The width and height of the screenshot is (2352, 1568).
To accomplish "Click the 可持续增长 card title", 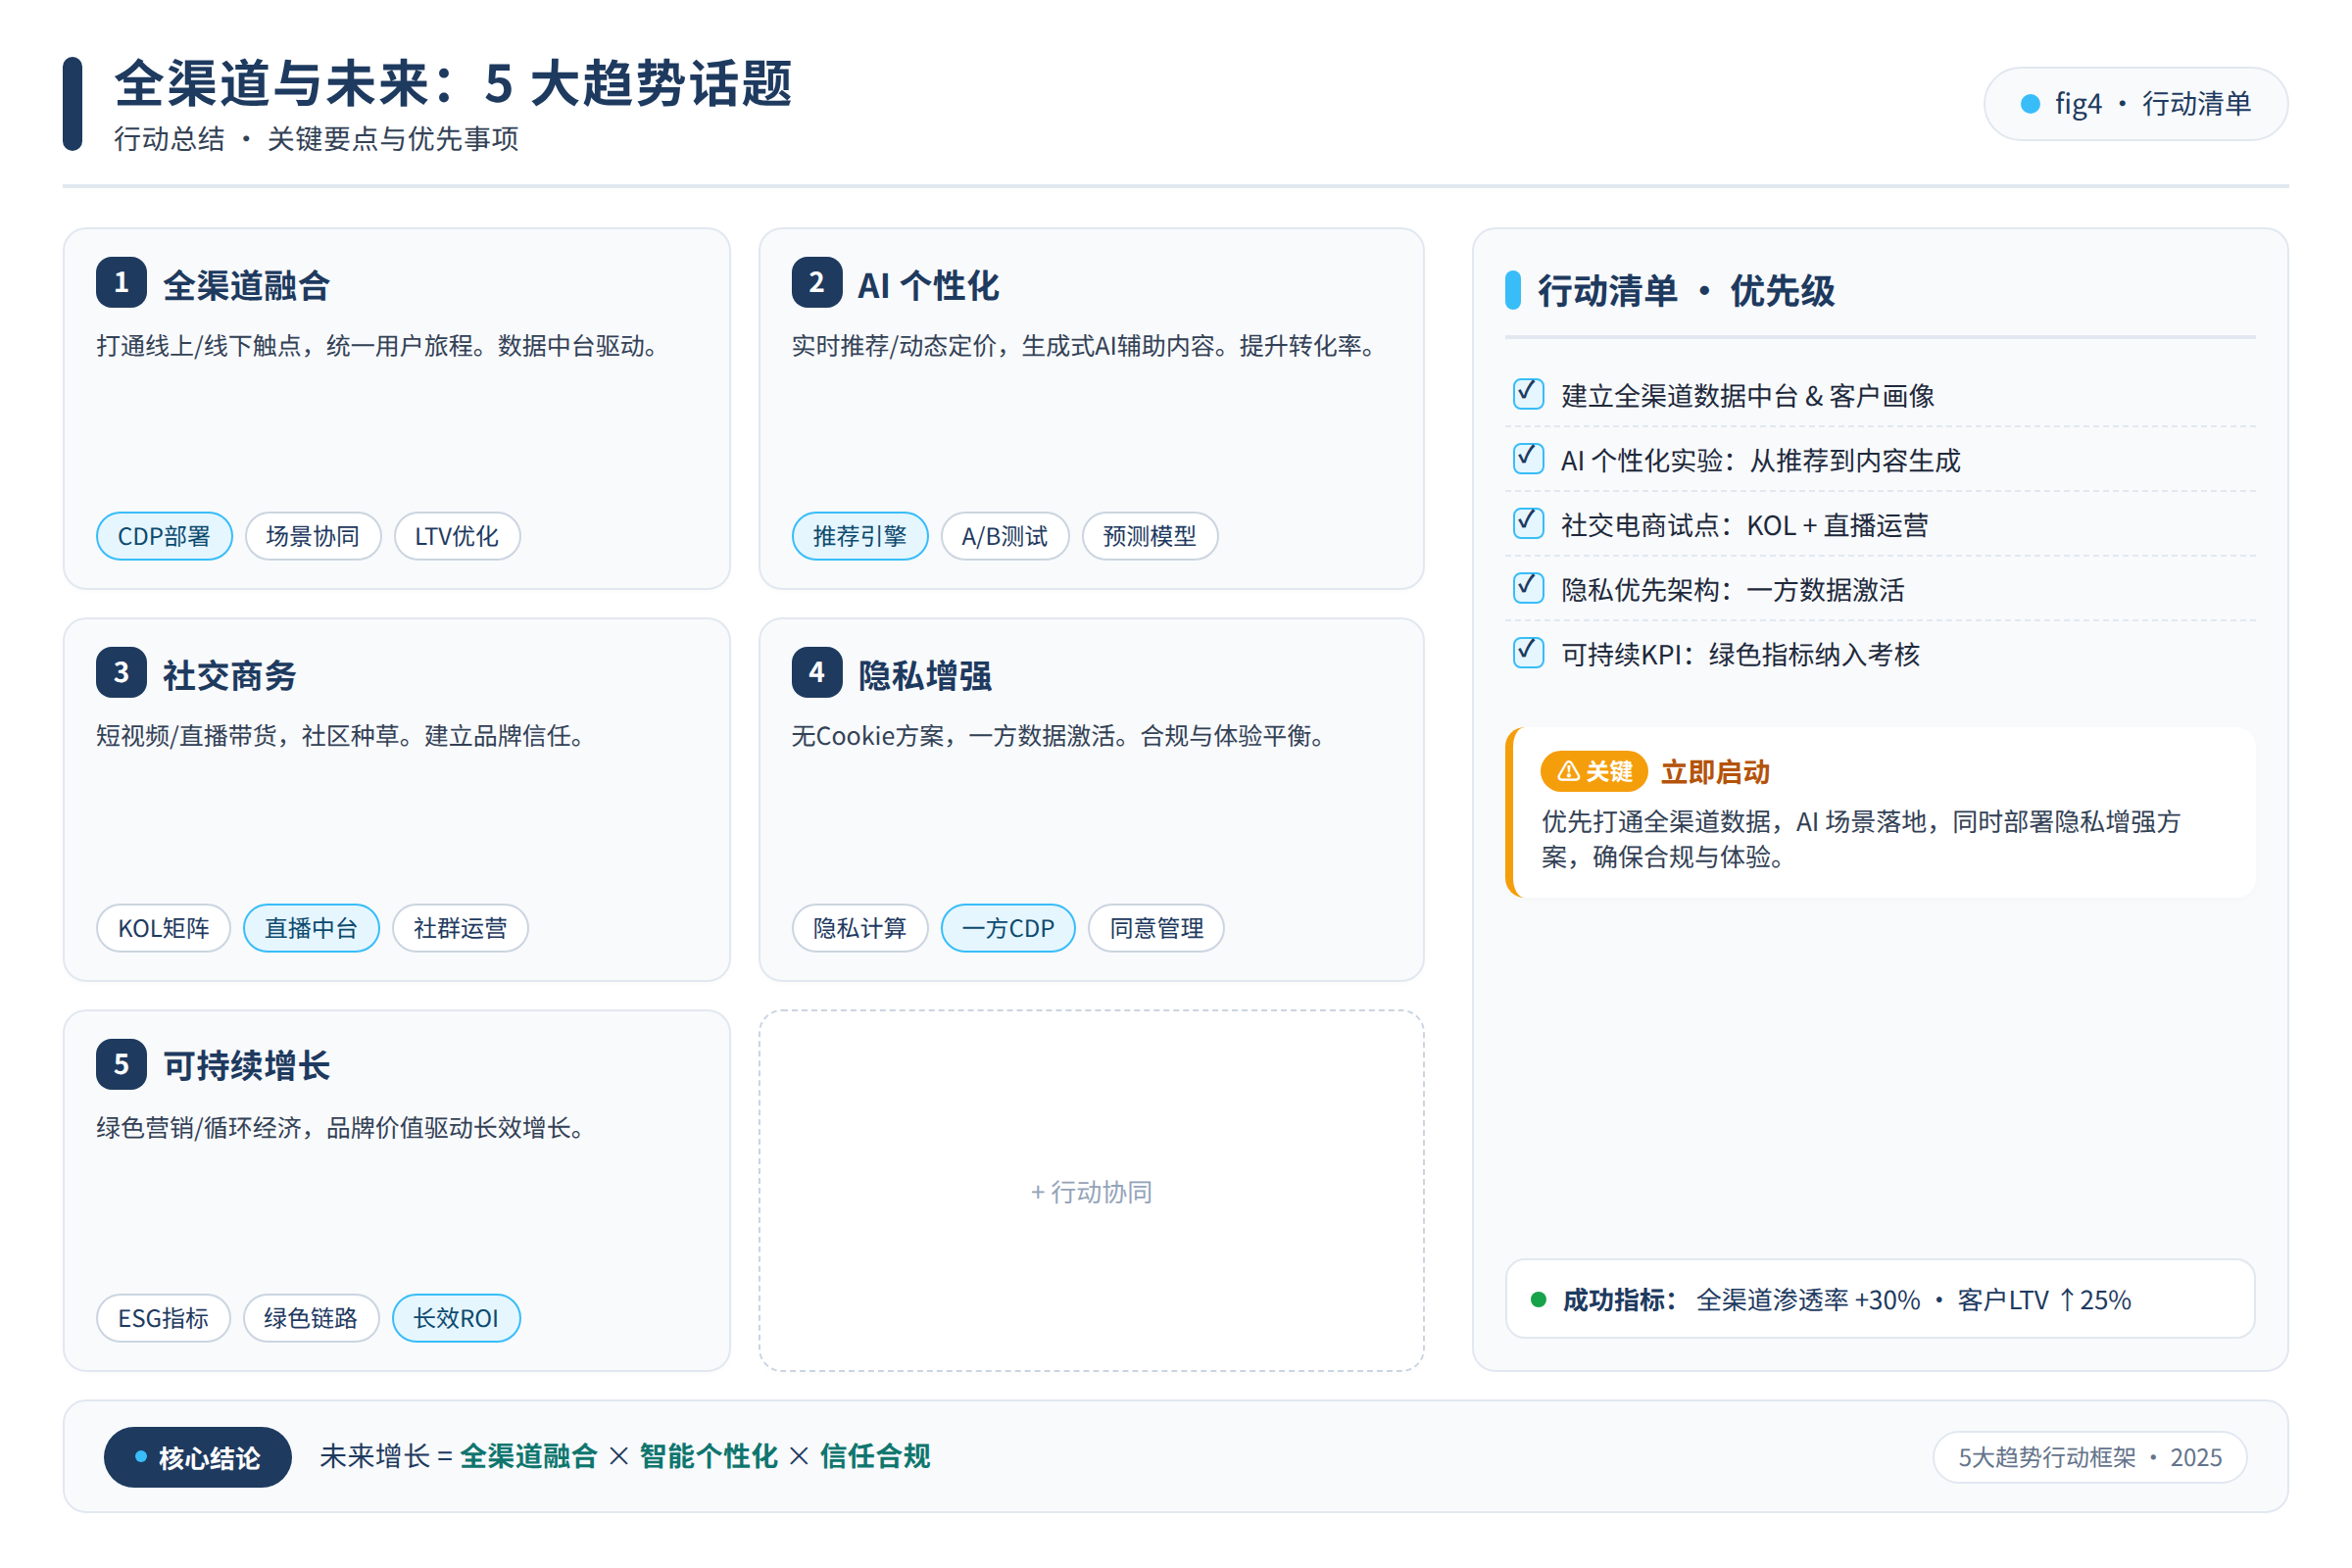I will (x=246, y=1065).
